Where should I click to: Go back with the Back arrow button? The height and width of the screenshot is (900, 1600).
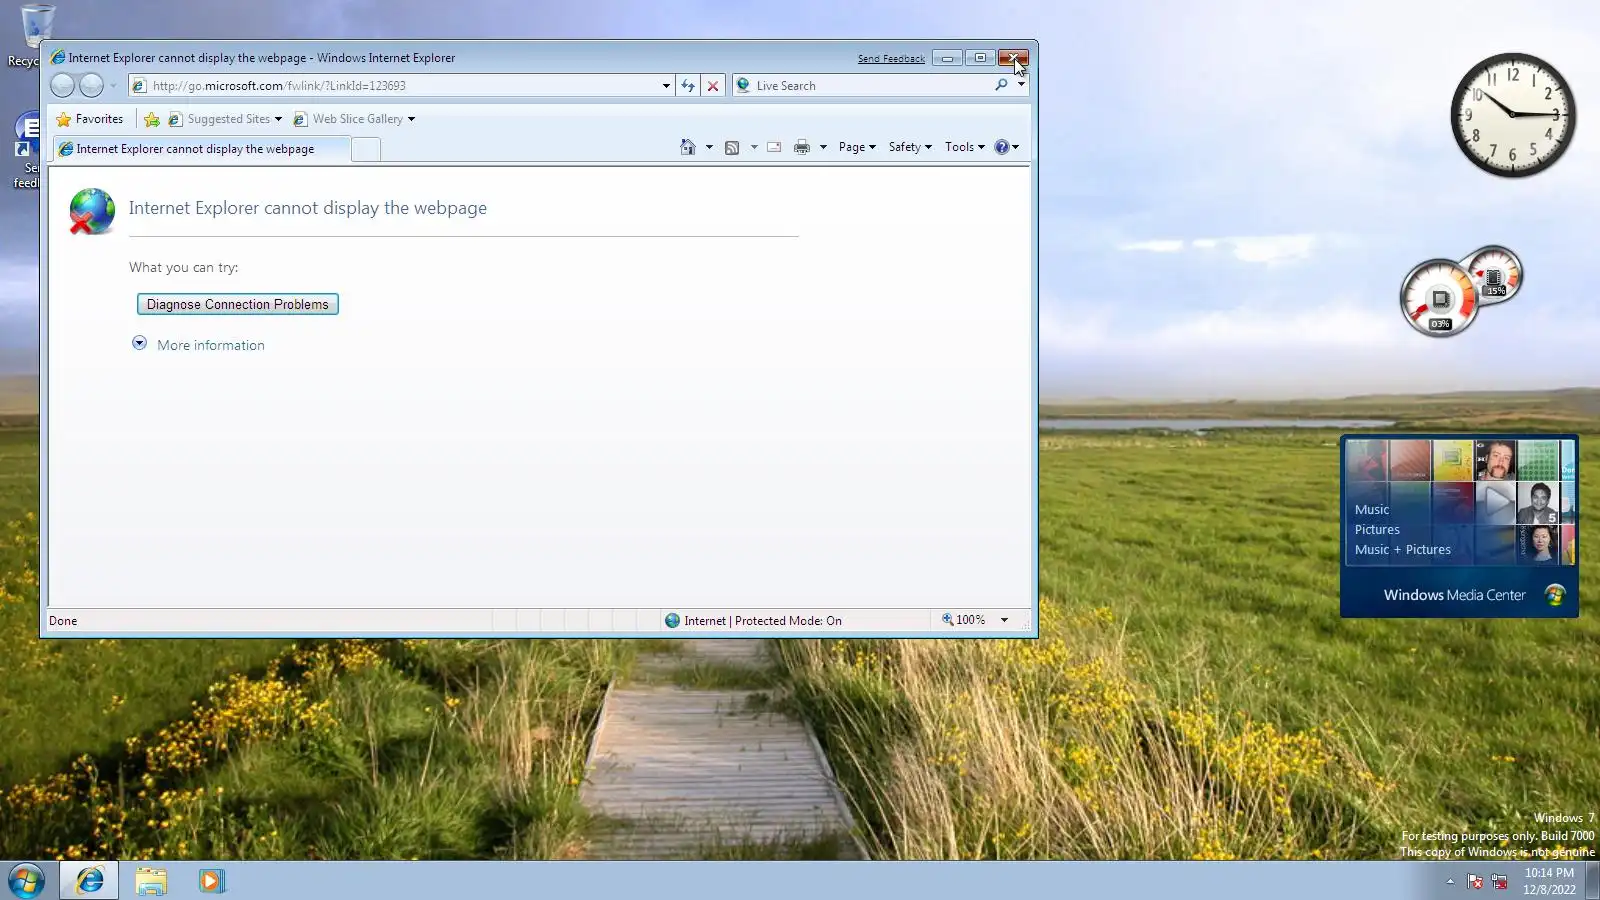tap(62, 86)
